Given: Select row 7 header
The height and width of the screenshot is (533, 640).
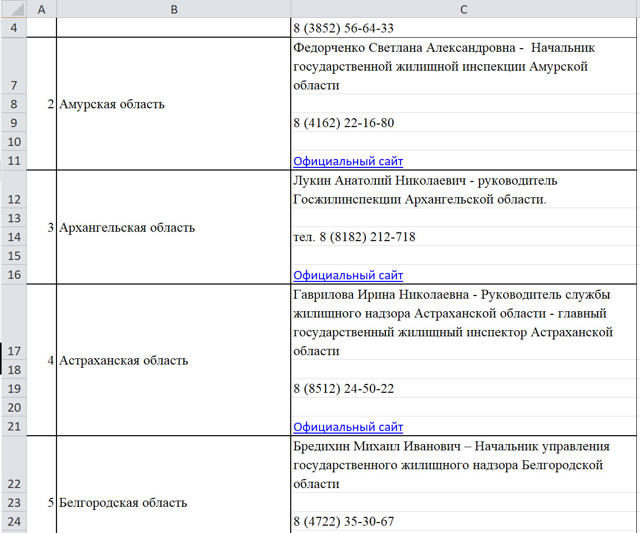Looking at the screenshot, I should (x=14, y=66).
